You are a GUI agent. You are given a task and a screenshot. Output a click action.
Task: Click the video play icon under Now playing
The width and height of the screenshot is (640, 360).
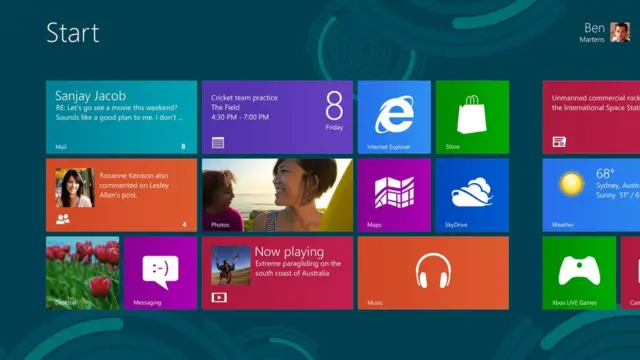(219, 298)
